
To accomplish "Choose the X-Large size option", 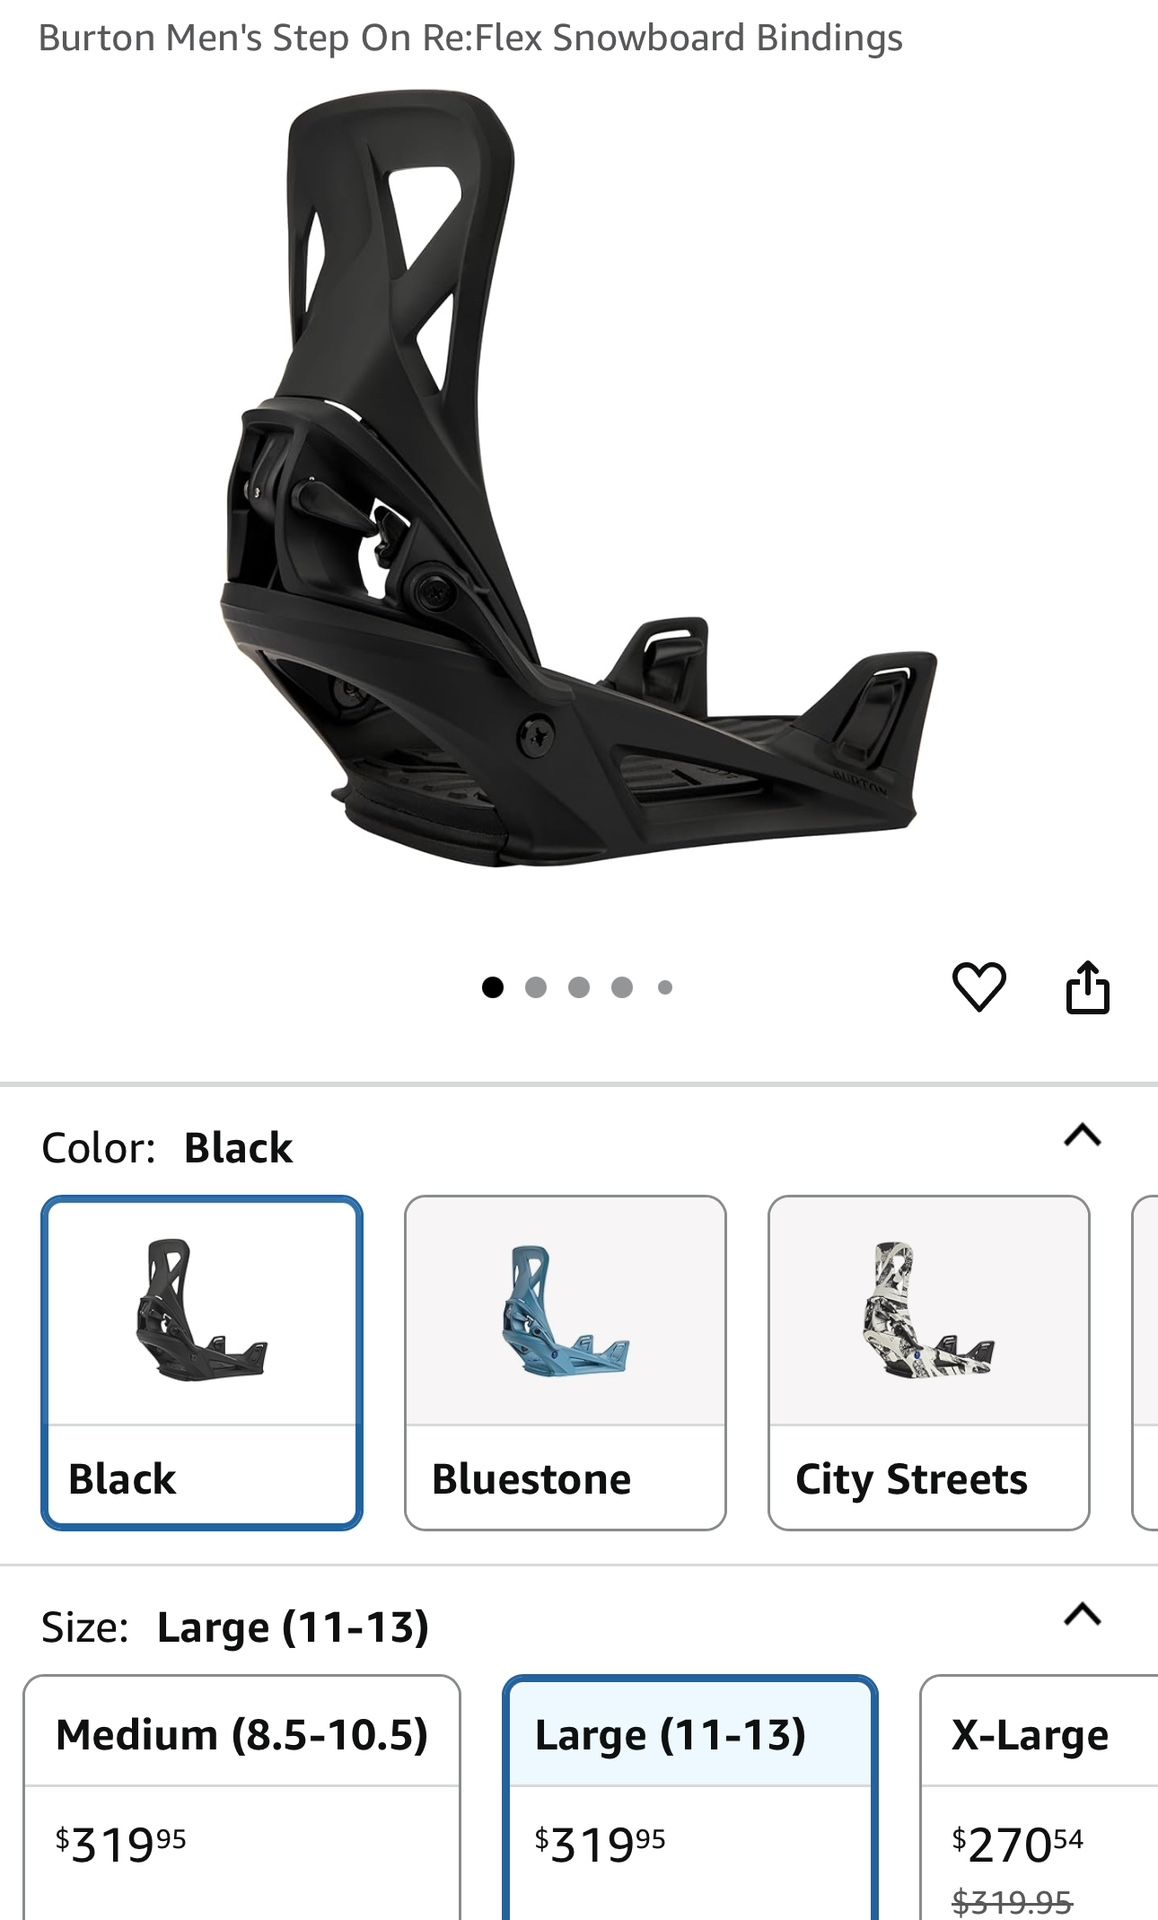I will [1039, 1797].
